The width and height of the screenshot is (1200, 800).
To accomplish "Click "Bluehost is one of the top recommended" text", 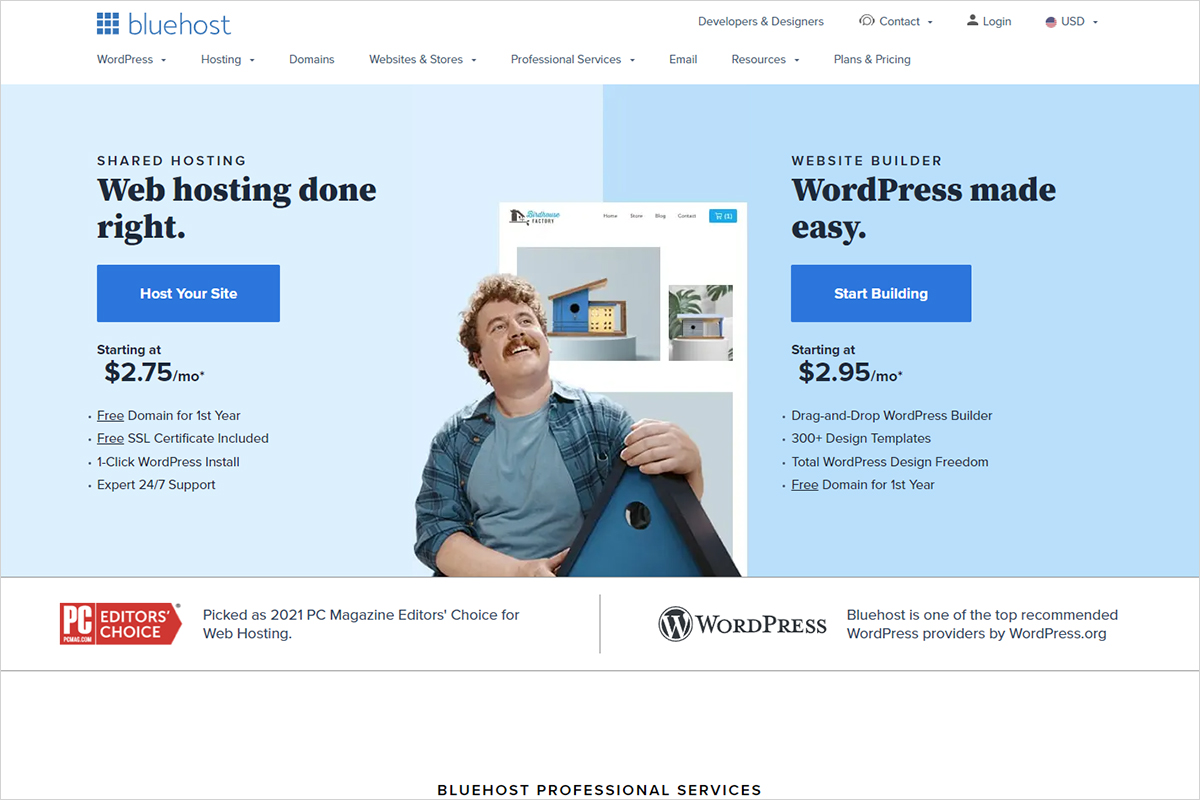I will 982,615.
